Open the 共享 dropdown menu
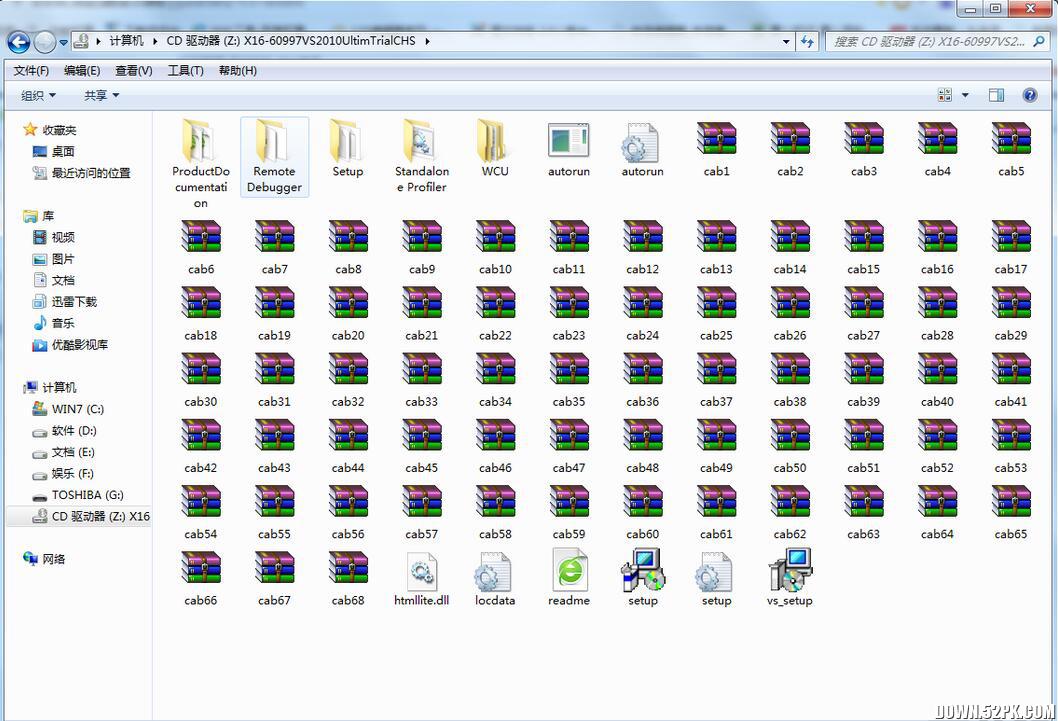This screenshot has height=721, width=1058. (101, 96)
